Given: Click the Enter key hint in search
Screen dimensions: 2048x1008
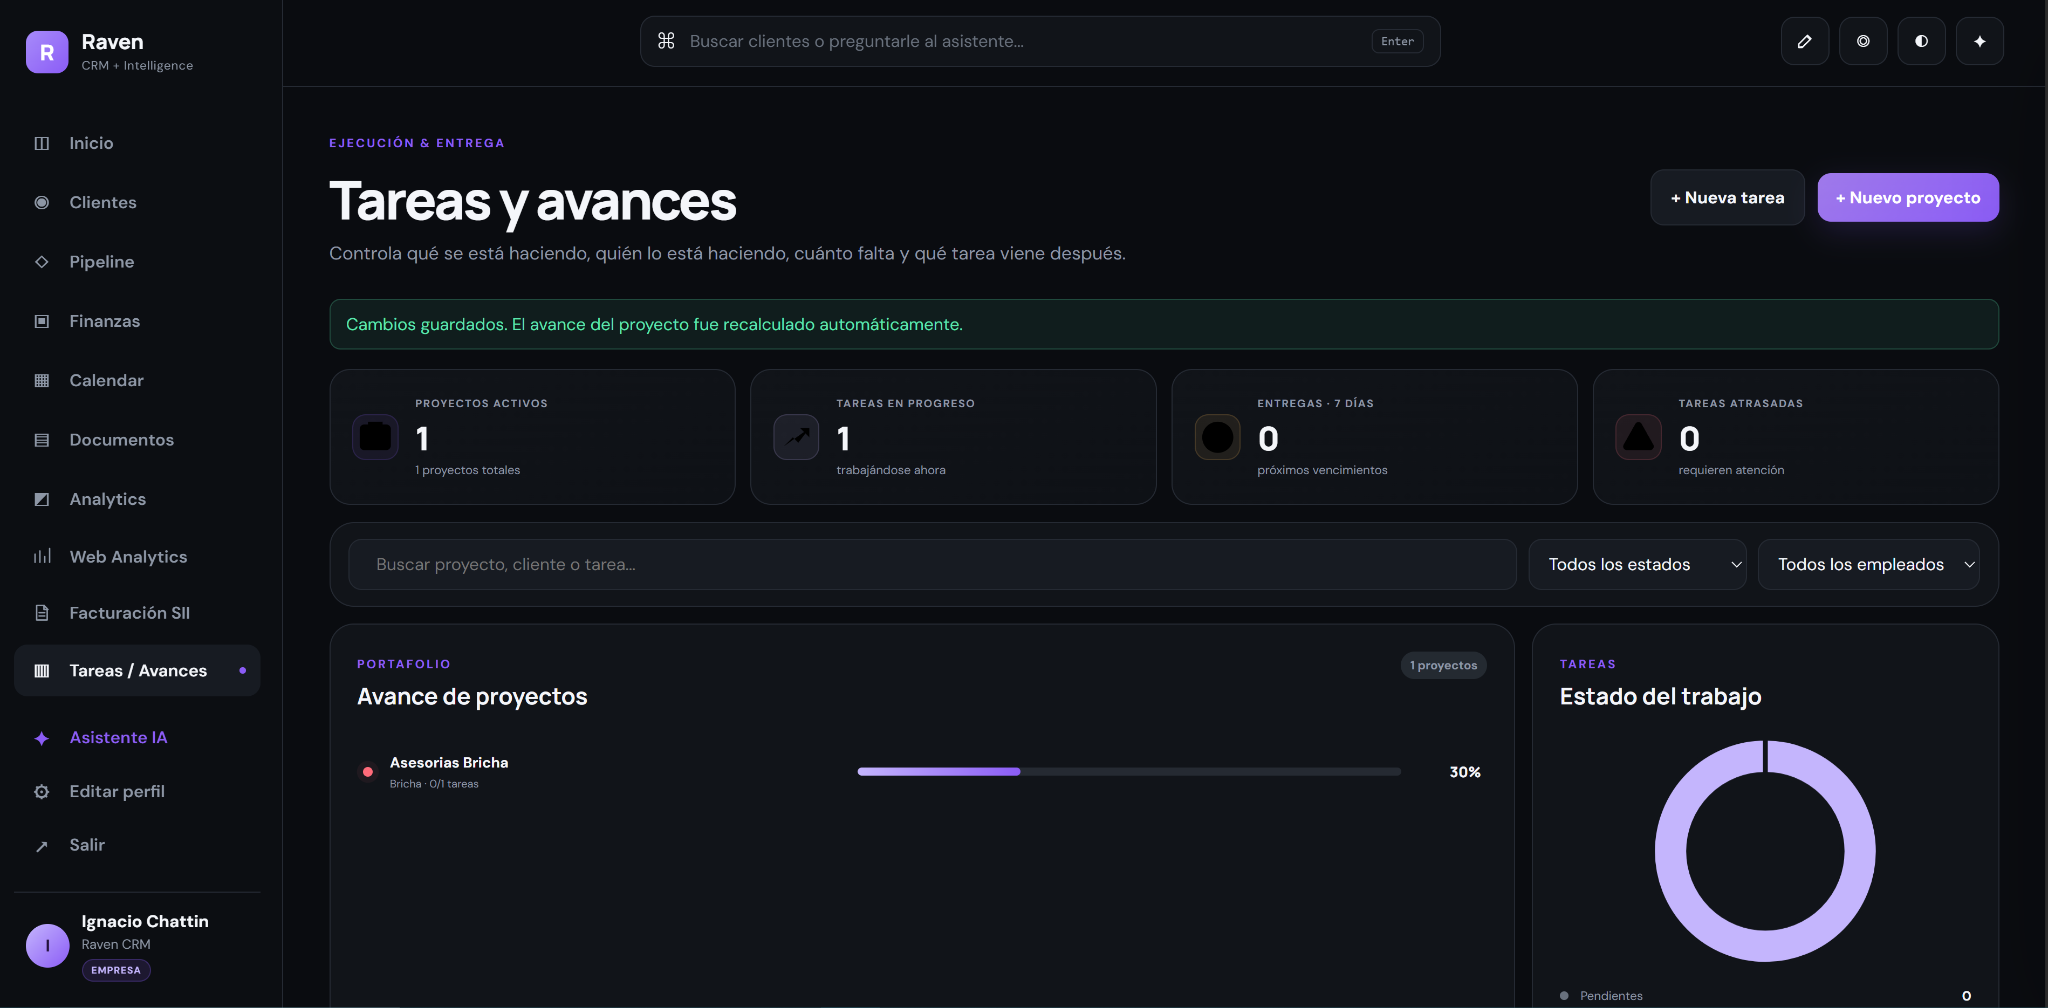Looking at the screenshot, I should [1397, 41].
